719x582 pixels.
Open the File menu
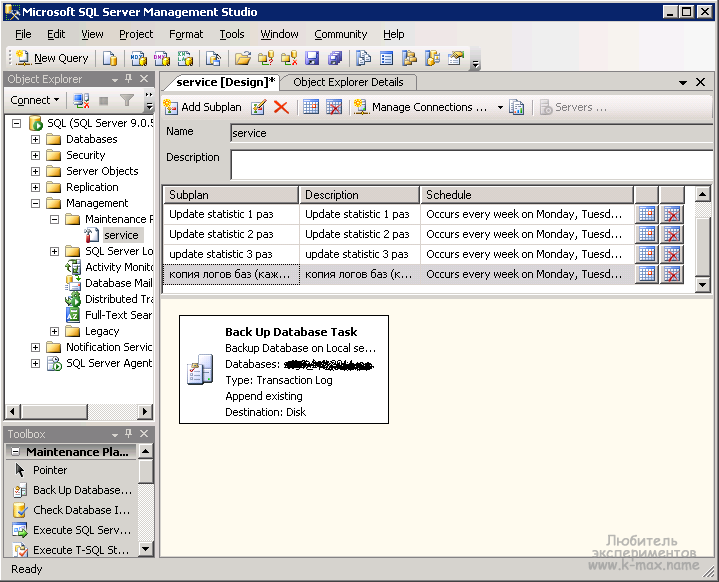tap(23, 34)
